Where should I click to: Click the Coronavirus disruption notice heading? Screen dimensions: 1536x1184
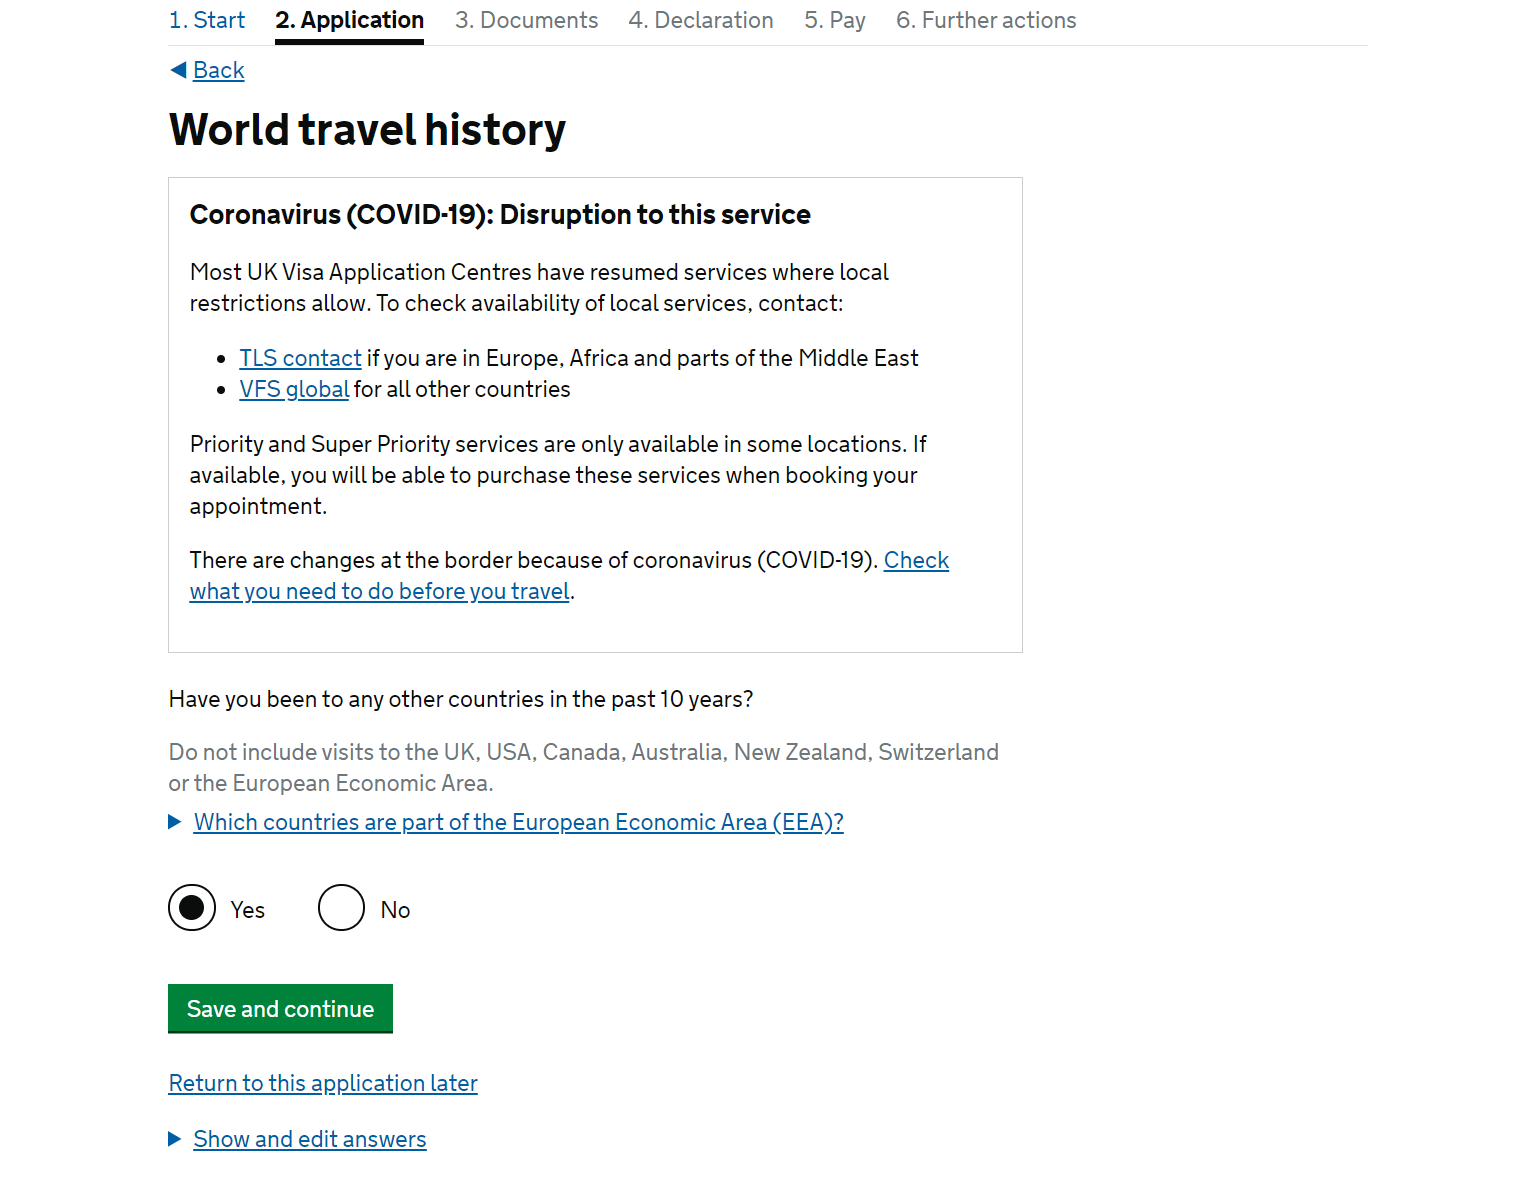(500, 215)
